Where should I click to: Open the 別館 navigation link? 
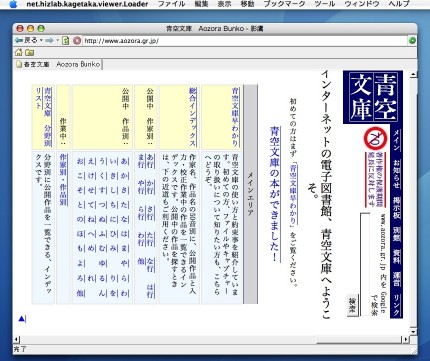tap(396, 235)
